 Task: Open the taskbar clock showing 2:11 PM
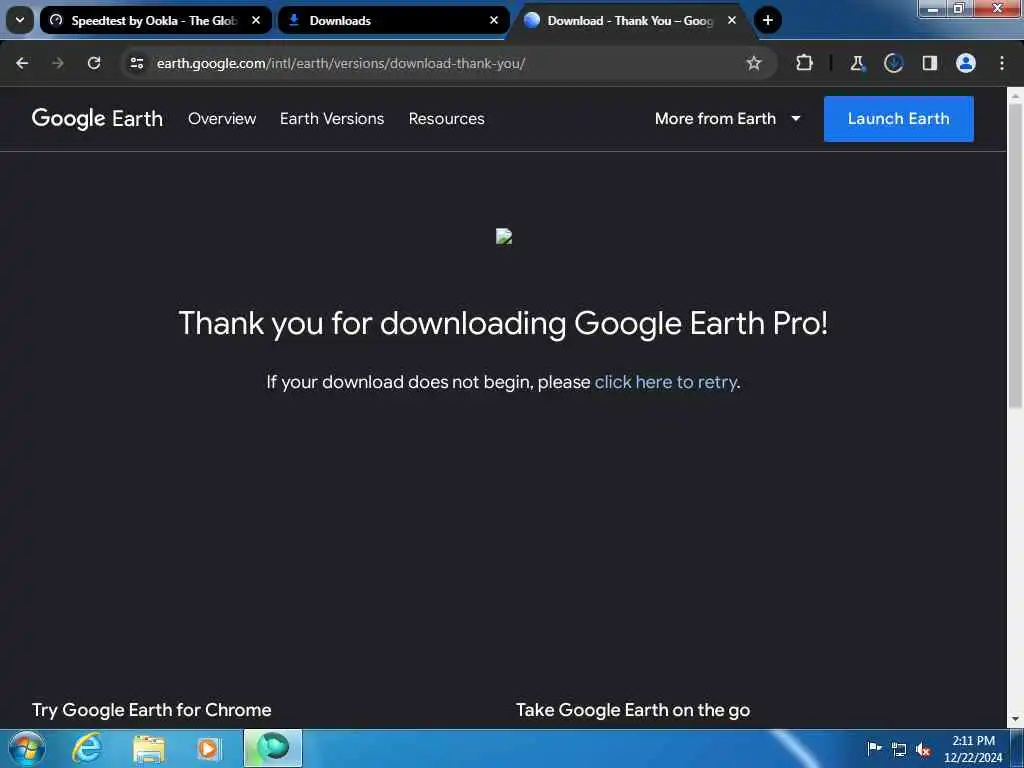point(973,749)
